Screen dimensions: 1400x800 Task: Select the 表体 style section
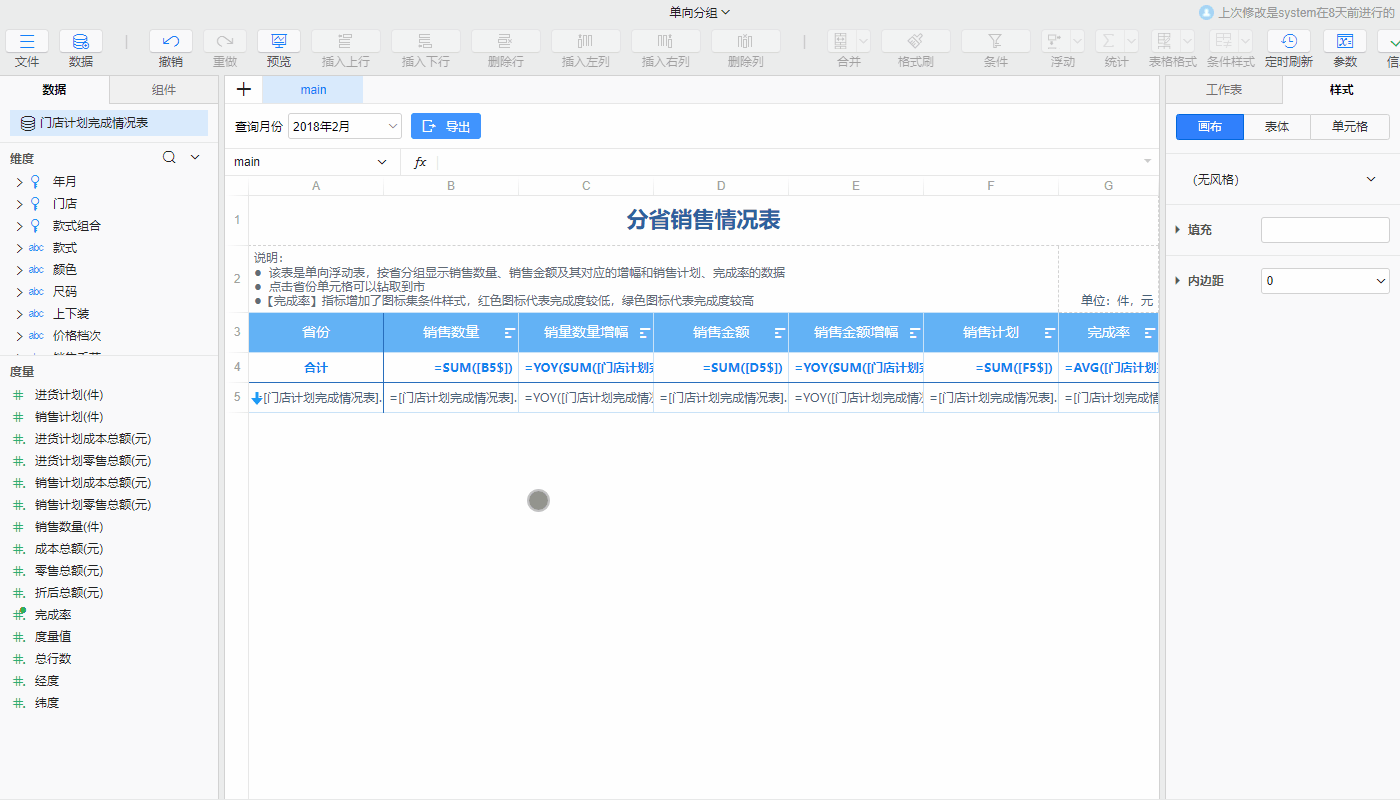point(1276,126)
